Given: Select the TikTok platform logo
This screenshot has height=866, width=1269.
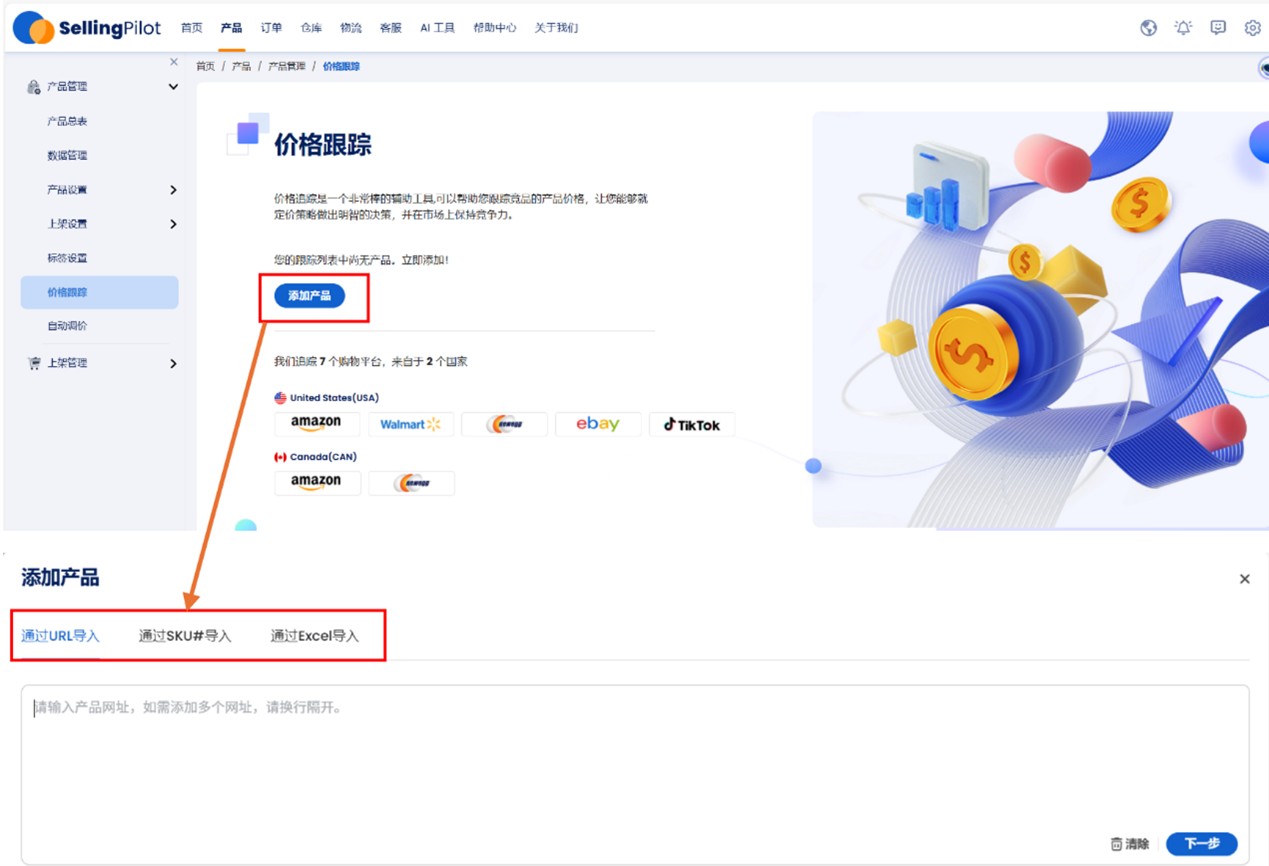Looking at the screenshot, I should pyautogui.click(x=692, y=424).
